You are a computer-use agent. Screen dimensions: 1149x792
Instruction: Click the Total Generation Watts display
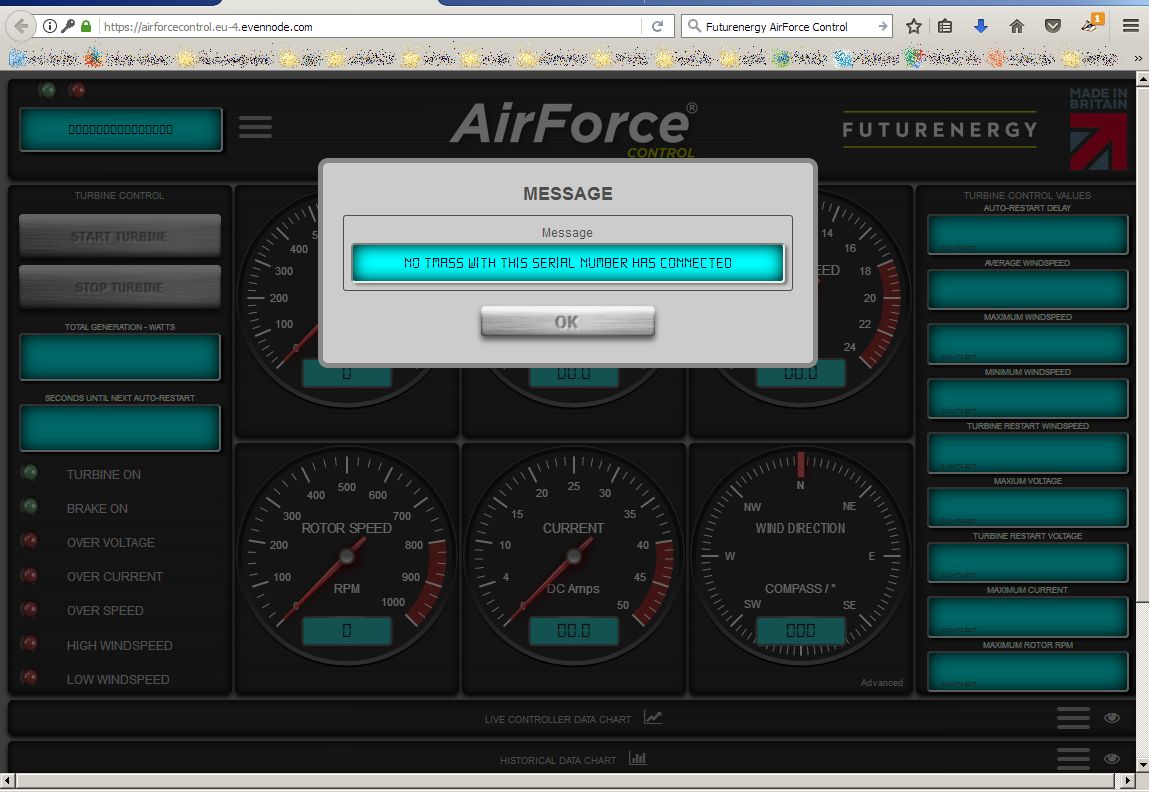120,357
